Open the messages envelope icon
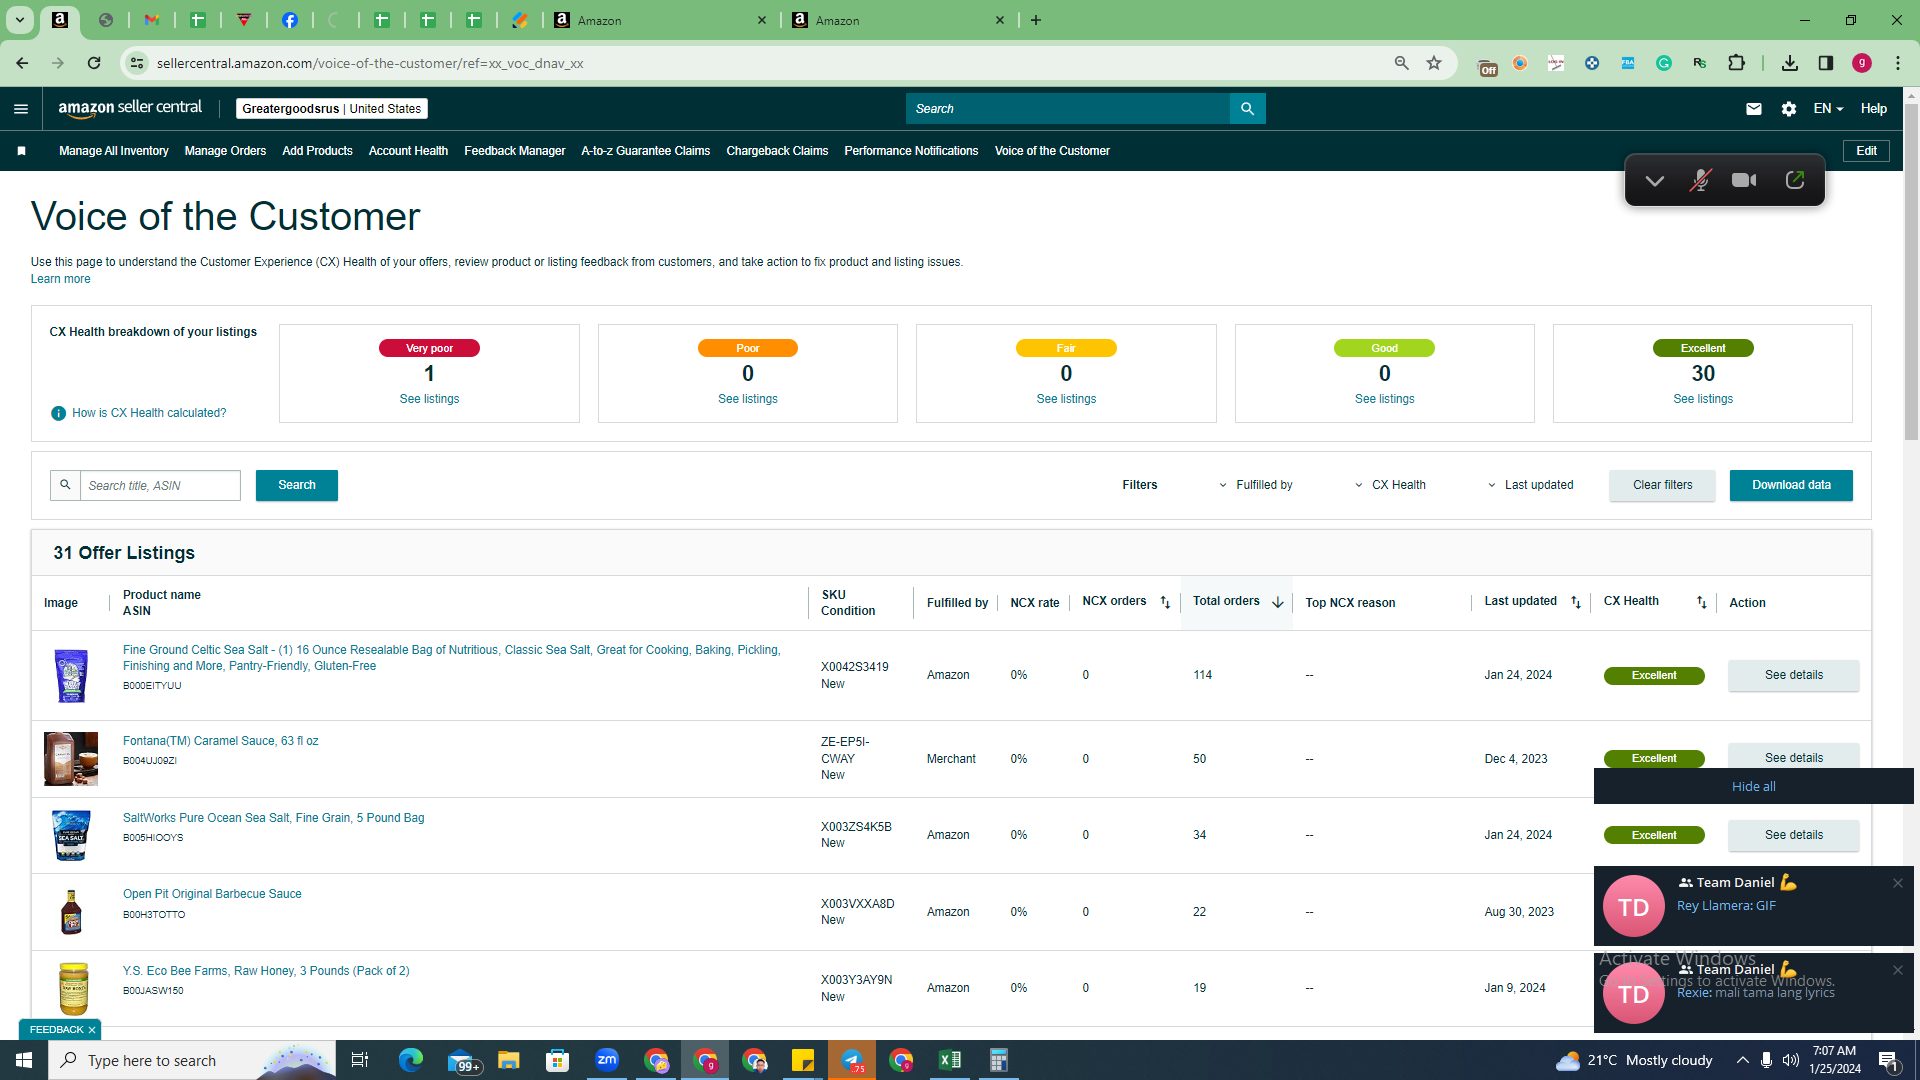 pyautogui.click(x=1754, y=109)
